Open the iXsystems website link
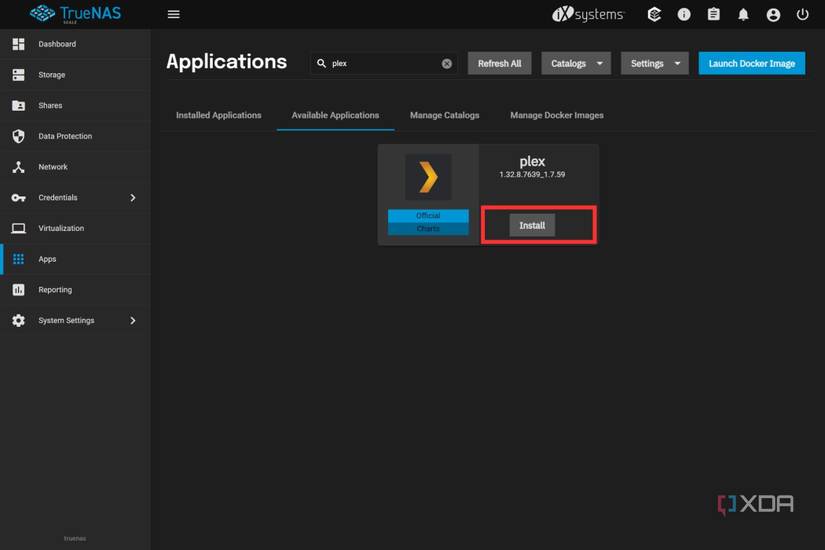 point(588,14)
